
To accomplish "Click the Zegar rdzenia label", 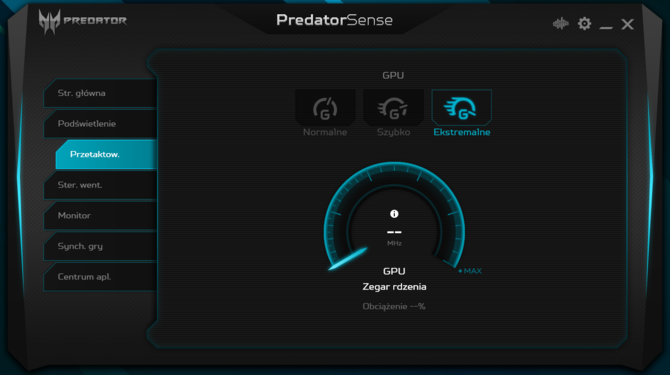I will point(394,287).
